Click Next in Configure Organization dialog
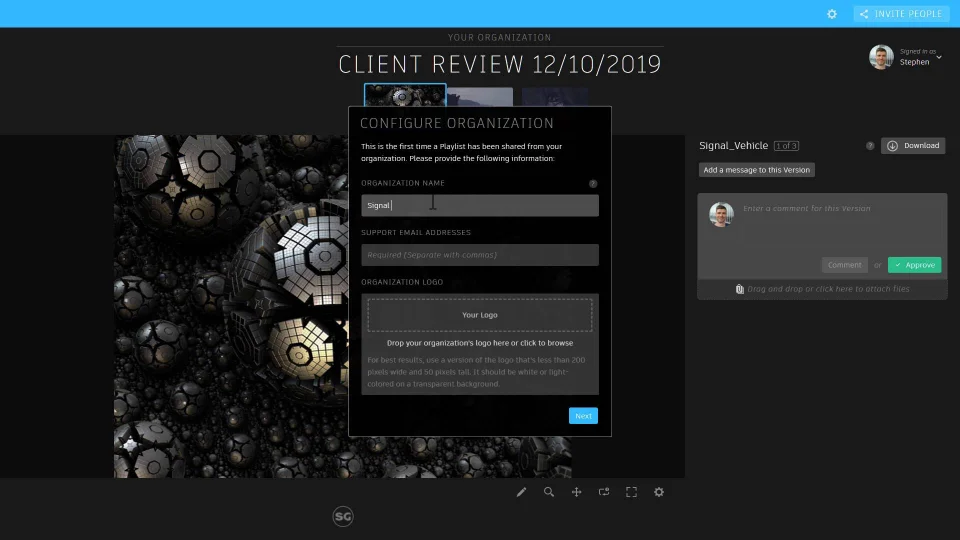This screenshot has height=540, width=960. [x=583, y=416]
